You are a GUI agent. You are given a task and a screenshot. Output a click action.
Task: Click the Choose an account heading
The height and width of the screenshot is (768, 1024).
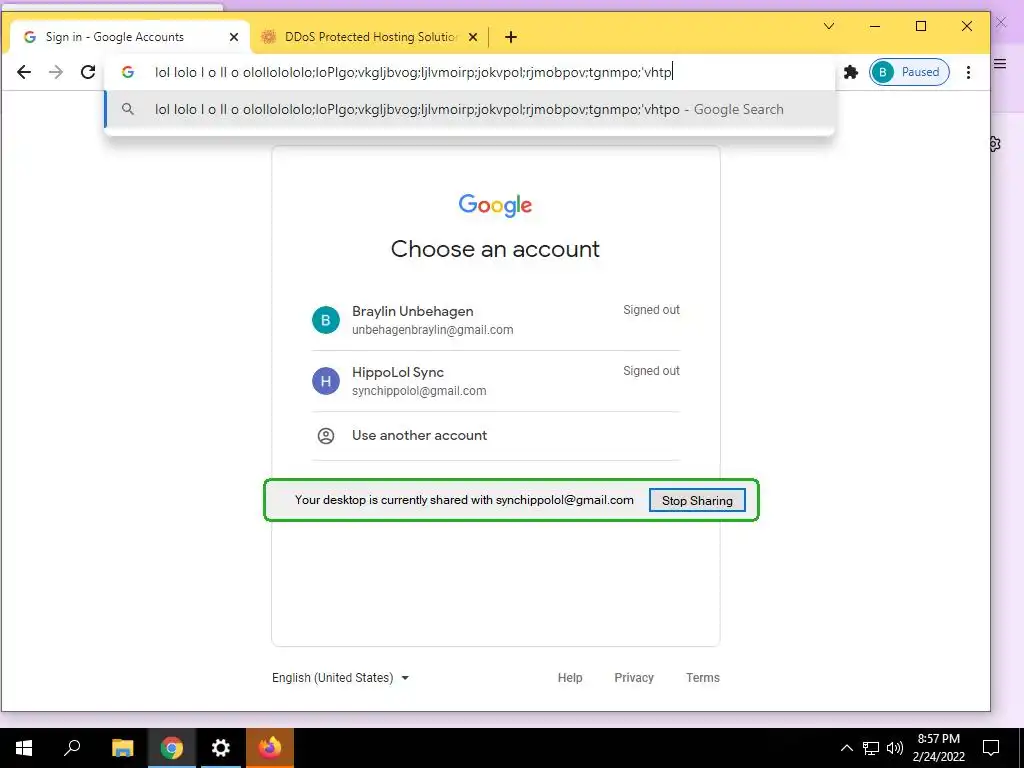495,249
